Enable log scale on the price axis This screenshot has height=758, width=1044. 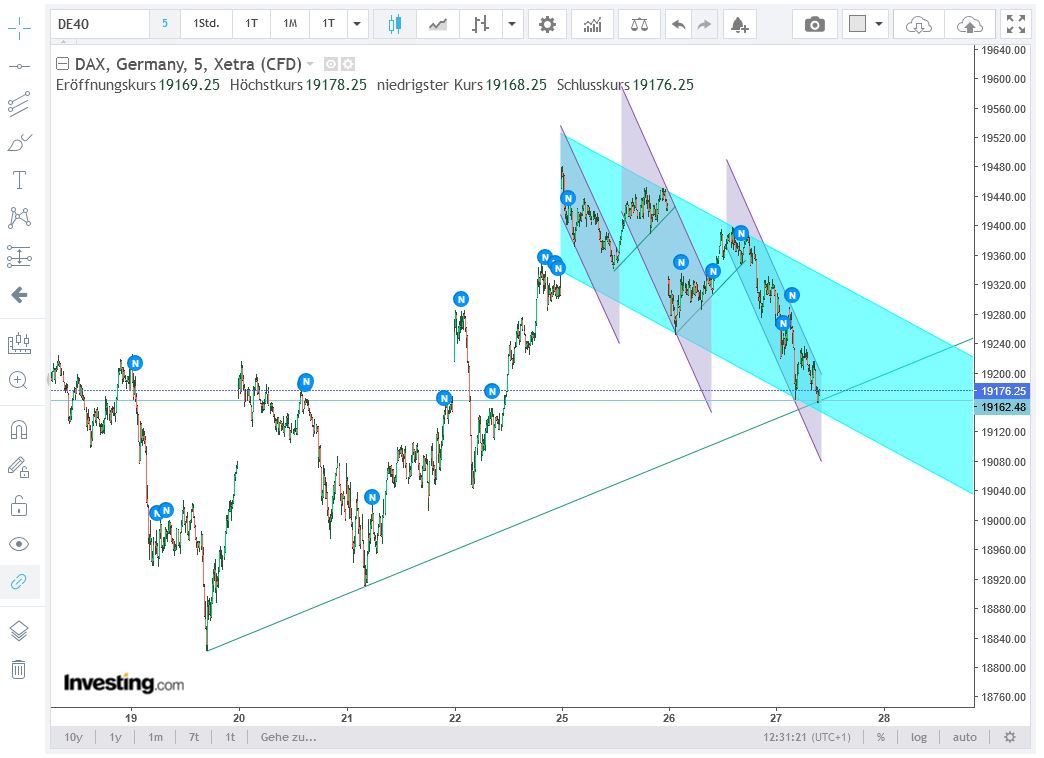919,737
